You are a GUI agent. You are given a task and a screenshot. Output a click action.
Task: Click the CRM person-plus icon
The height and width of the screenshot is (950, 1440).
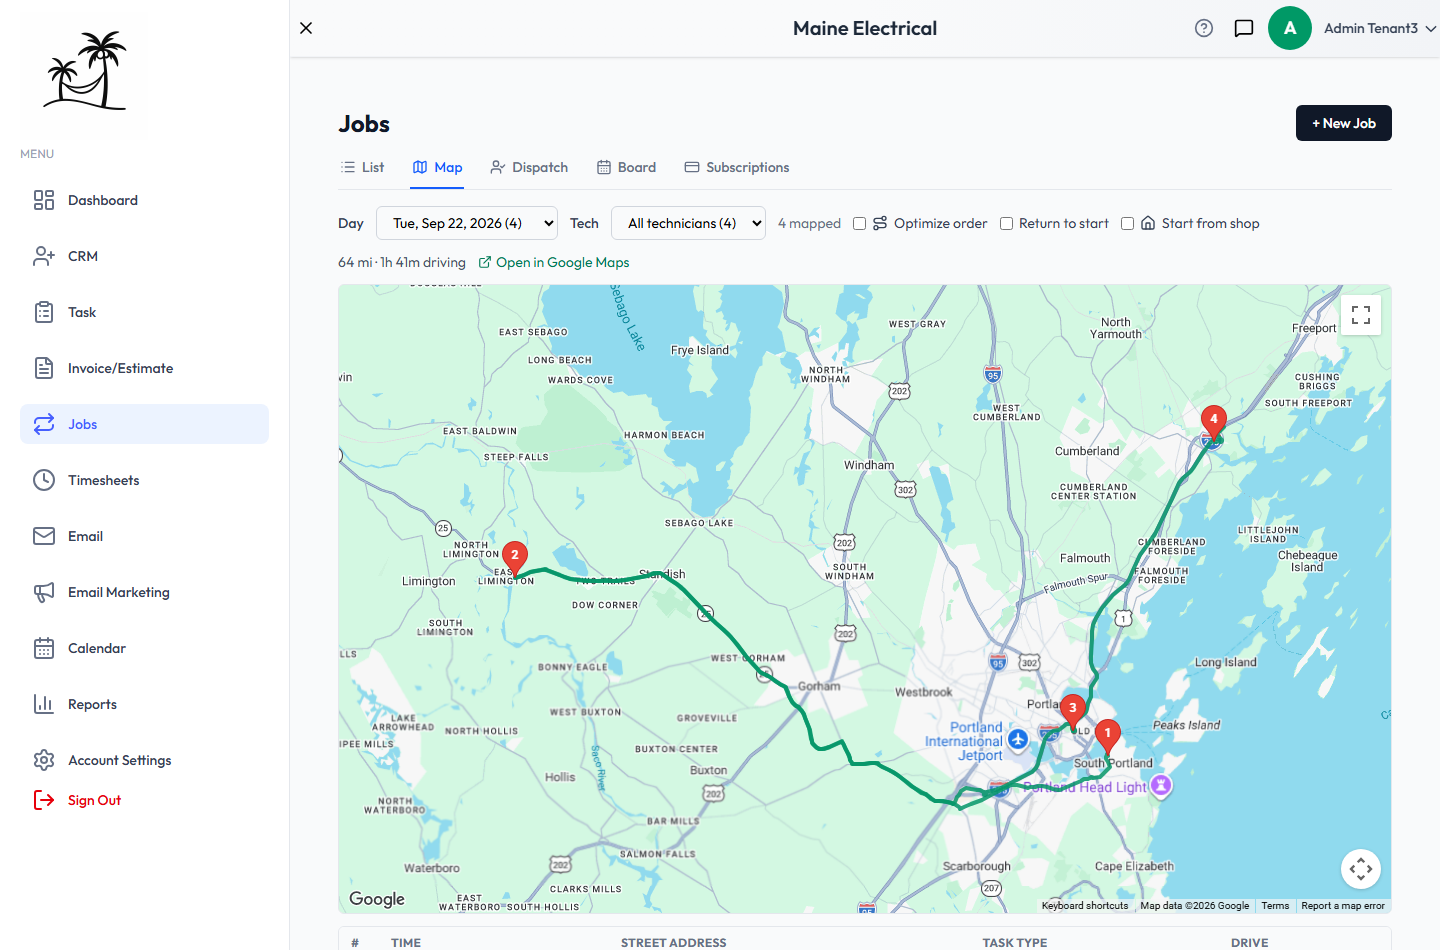[44, 256]
